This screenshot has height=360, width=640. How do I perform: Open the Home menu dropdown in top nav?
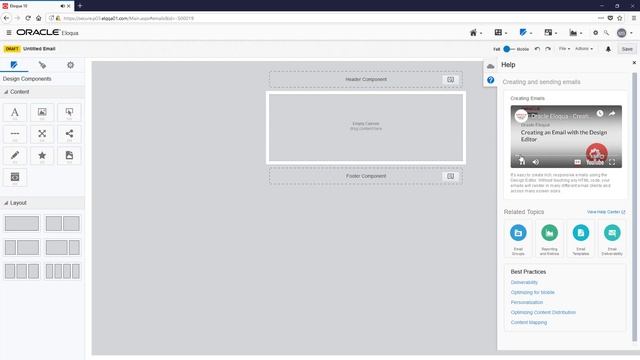(x=476, y=33)
